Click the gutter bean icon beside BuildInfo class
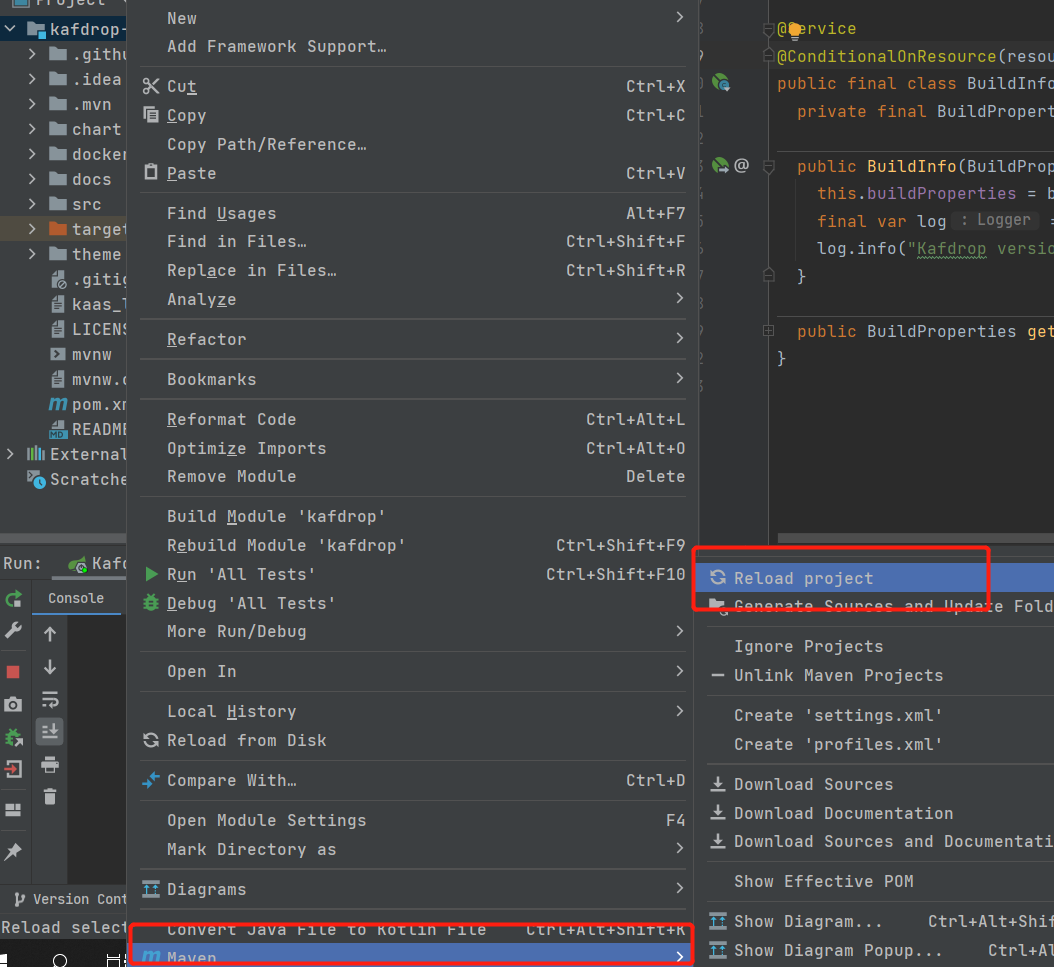The width and height of the screenshot is (1054, 967). [721, 83]
